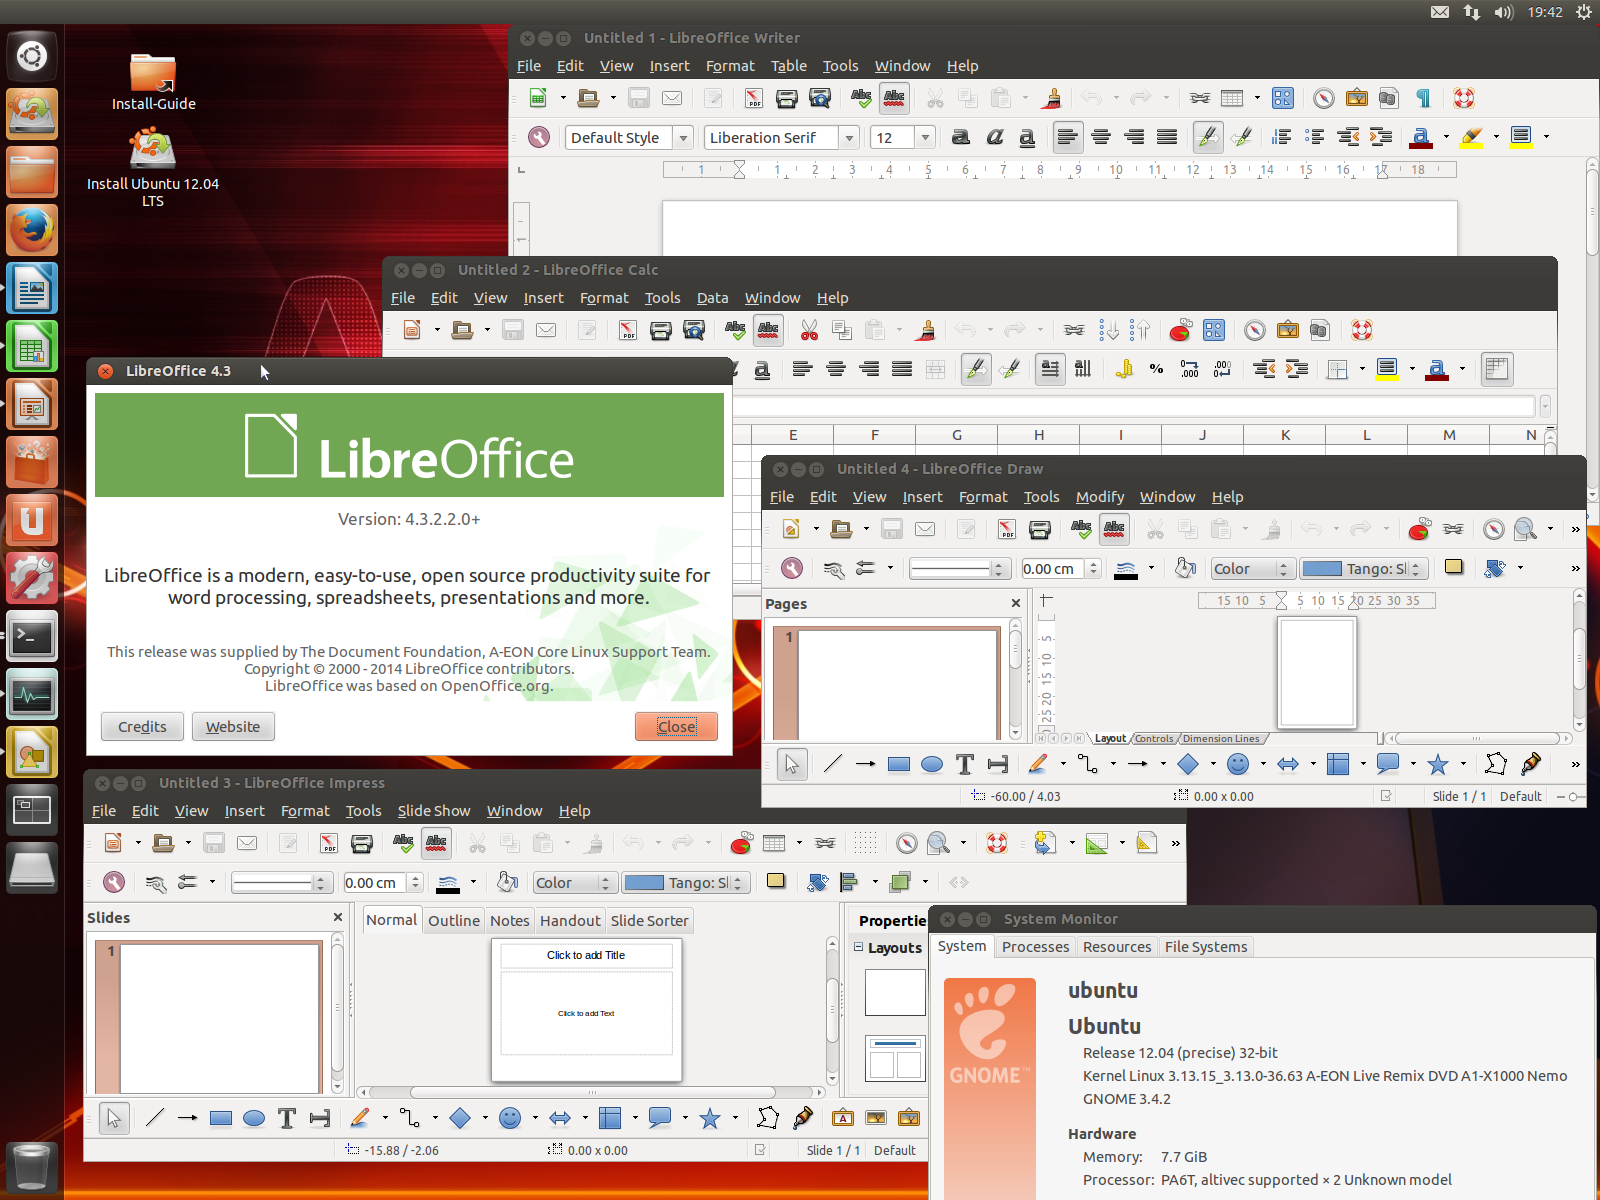Click the blue fill color swatch in Draw
The height and width of the screenshot is (1200, 1600).
coord(1322,569)
